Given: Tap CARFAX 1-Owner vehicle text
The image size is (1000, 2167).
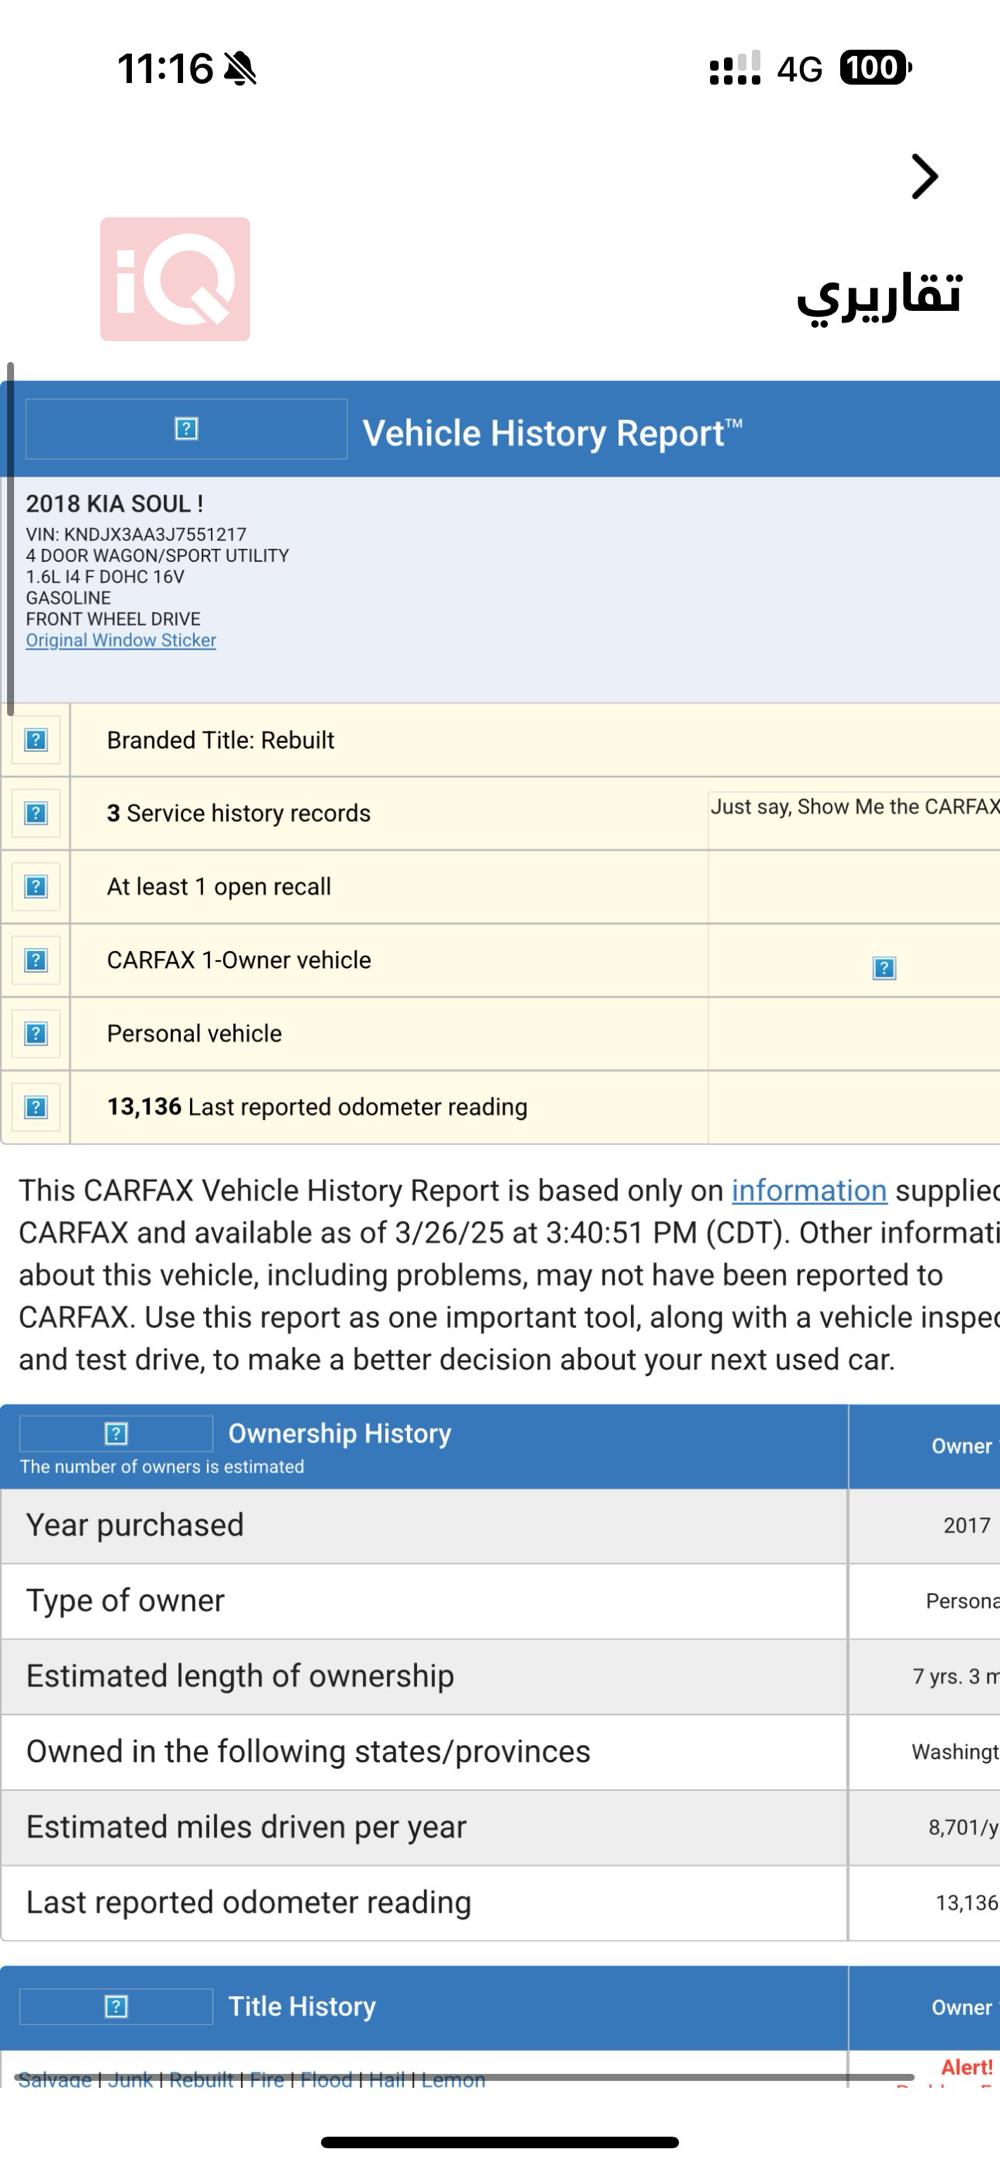Looking at the screenshot, I should point(239,960).
